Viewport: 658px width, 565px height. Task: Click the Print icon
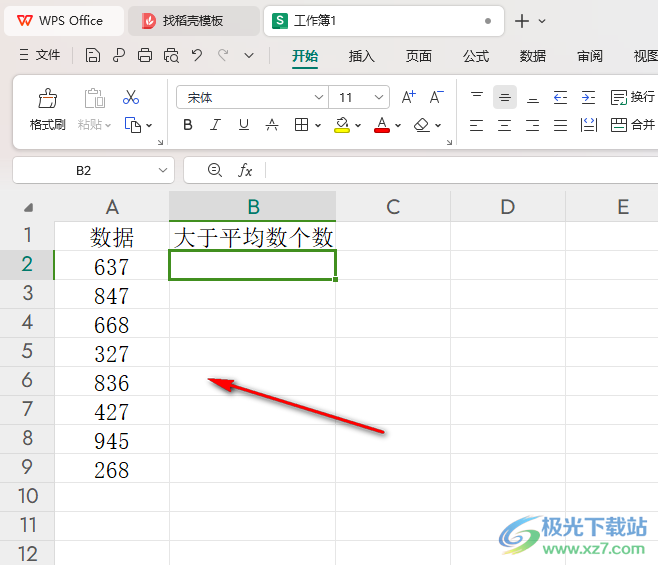[145, 55]
